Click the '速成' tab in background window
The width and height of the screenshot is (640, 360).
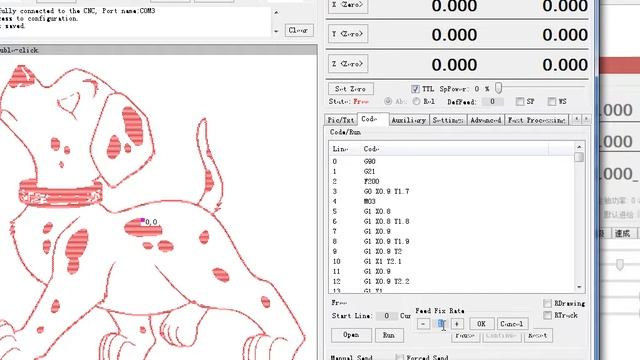(623, 233)
